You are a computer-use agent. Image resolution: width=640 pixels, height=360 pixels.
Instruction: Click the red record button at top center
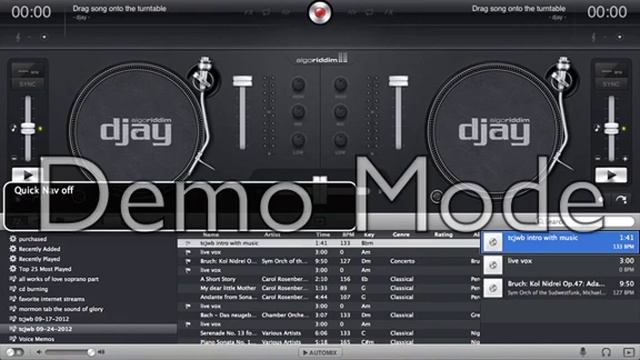click(x=320, y=12)
